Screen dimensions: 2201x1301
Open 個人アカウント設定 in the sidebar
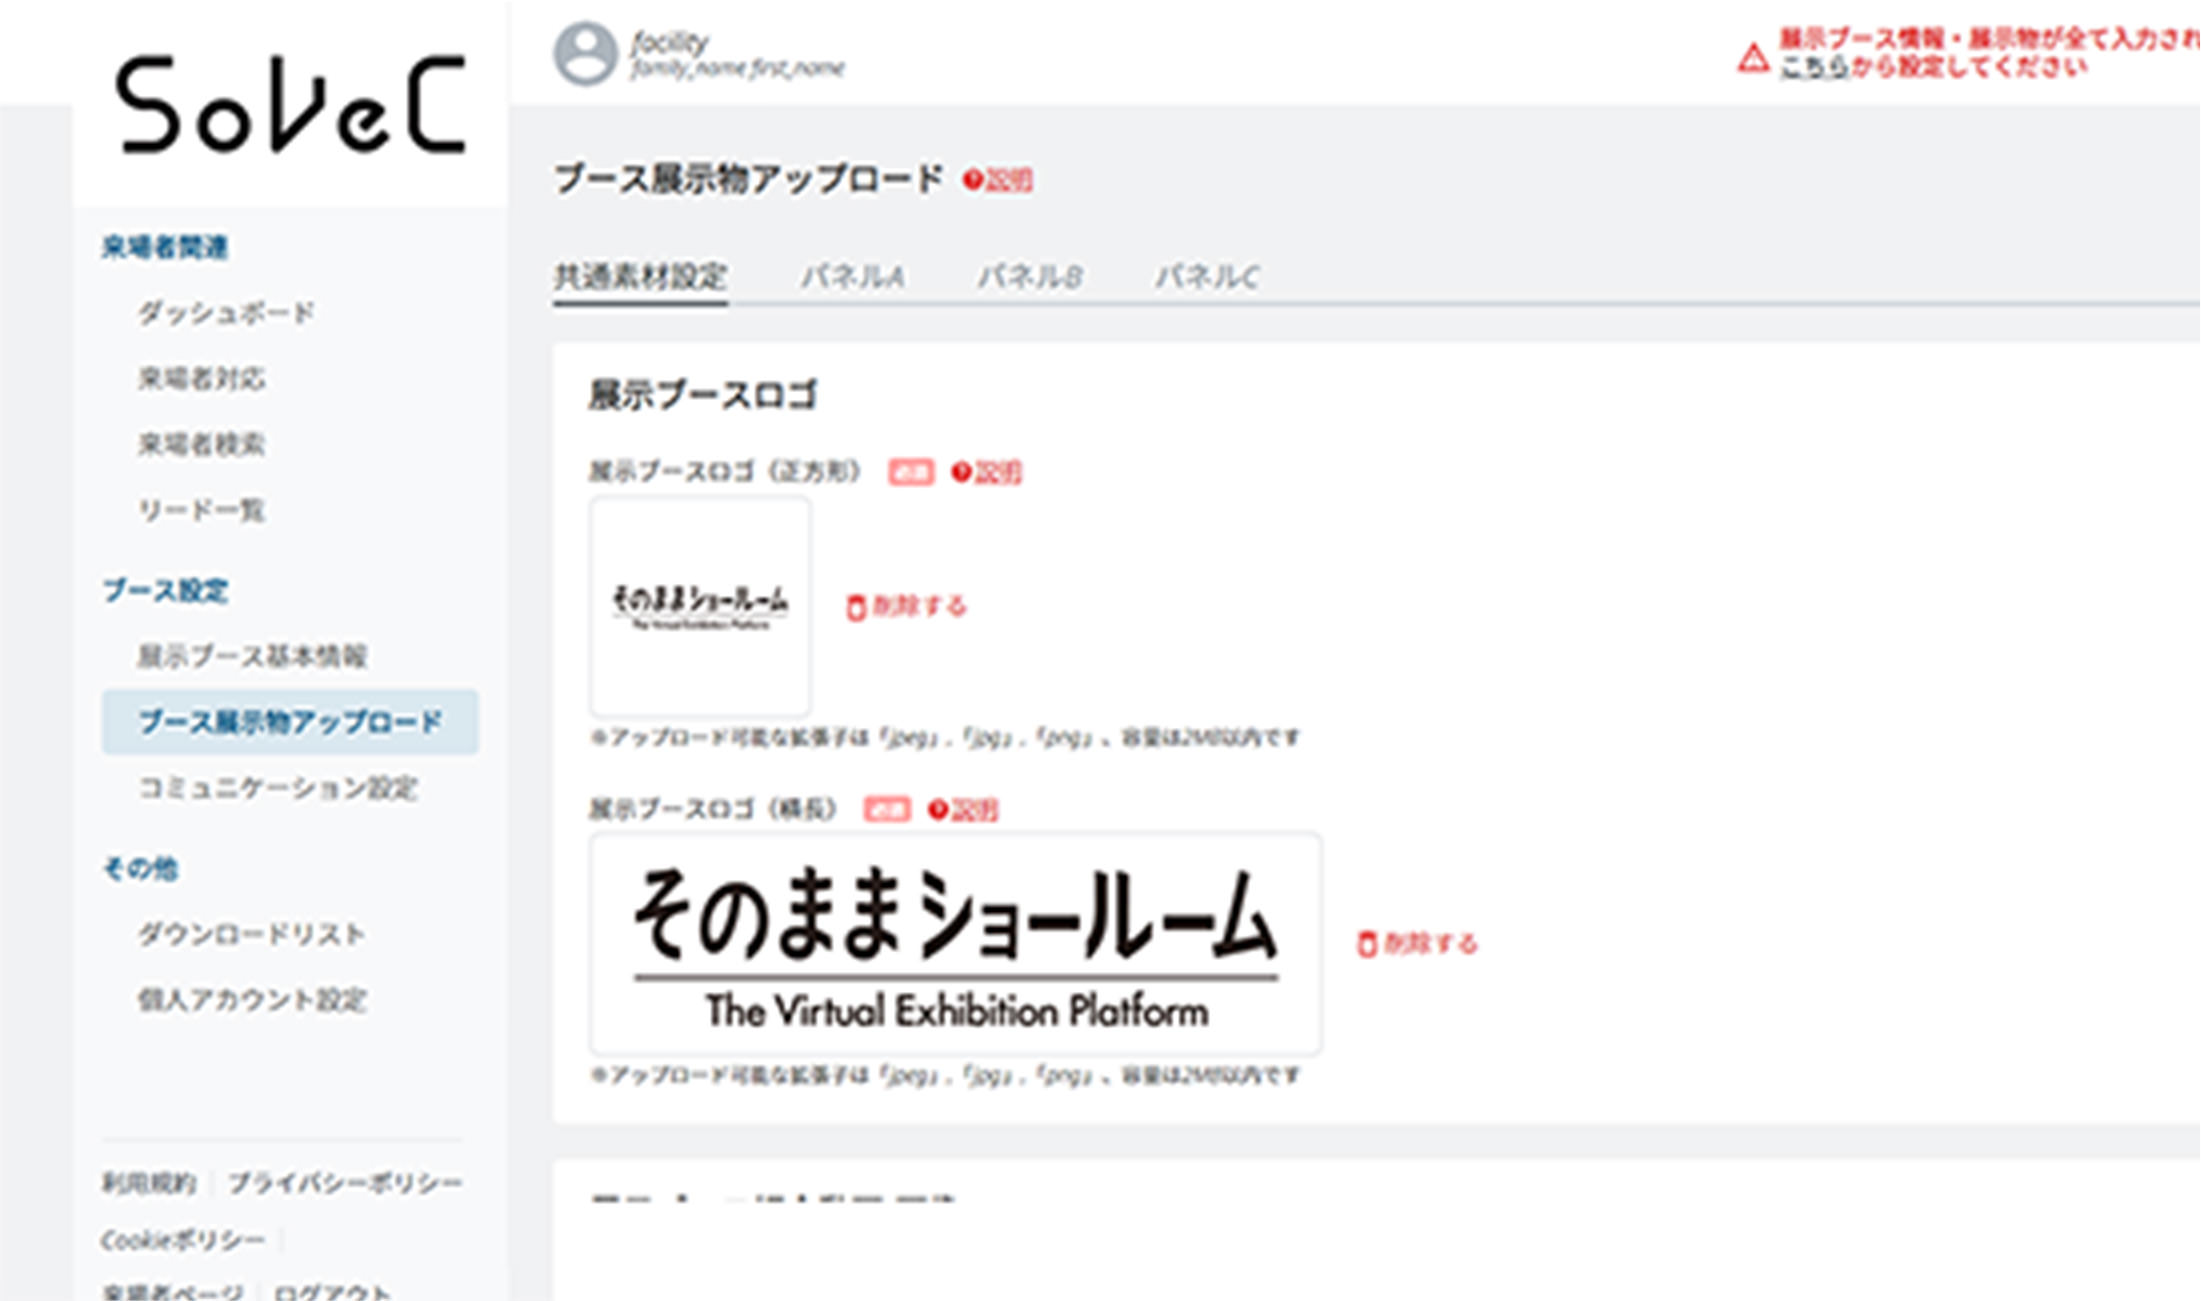tap(252, 1000)
